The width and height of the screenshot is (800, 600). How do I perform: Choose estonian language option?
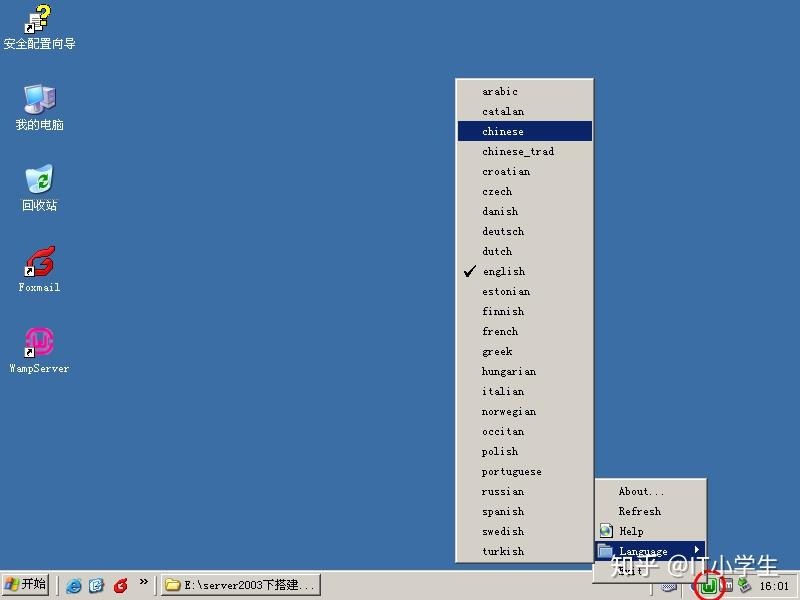click(x=524, y=291)
